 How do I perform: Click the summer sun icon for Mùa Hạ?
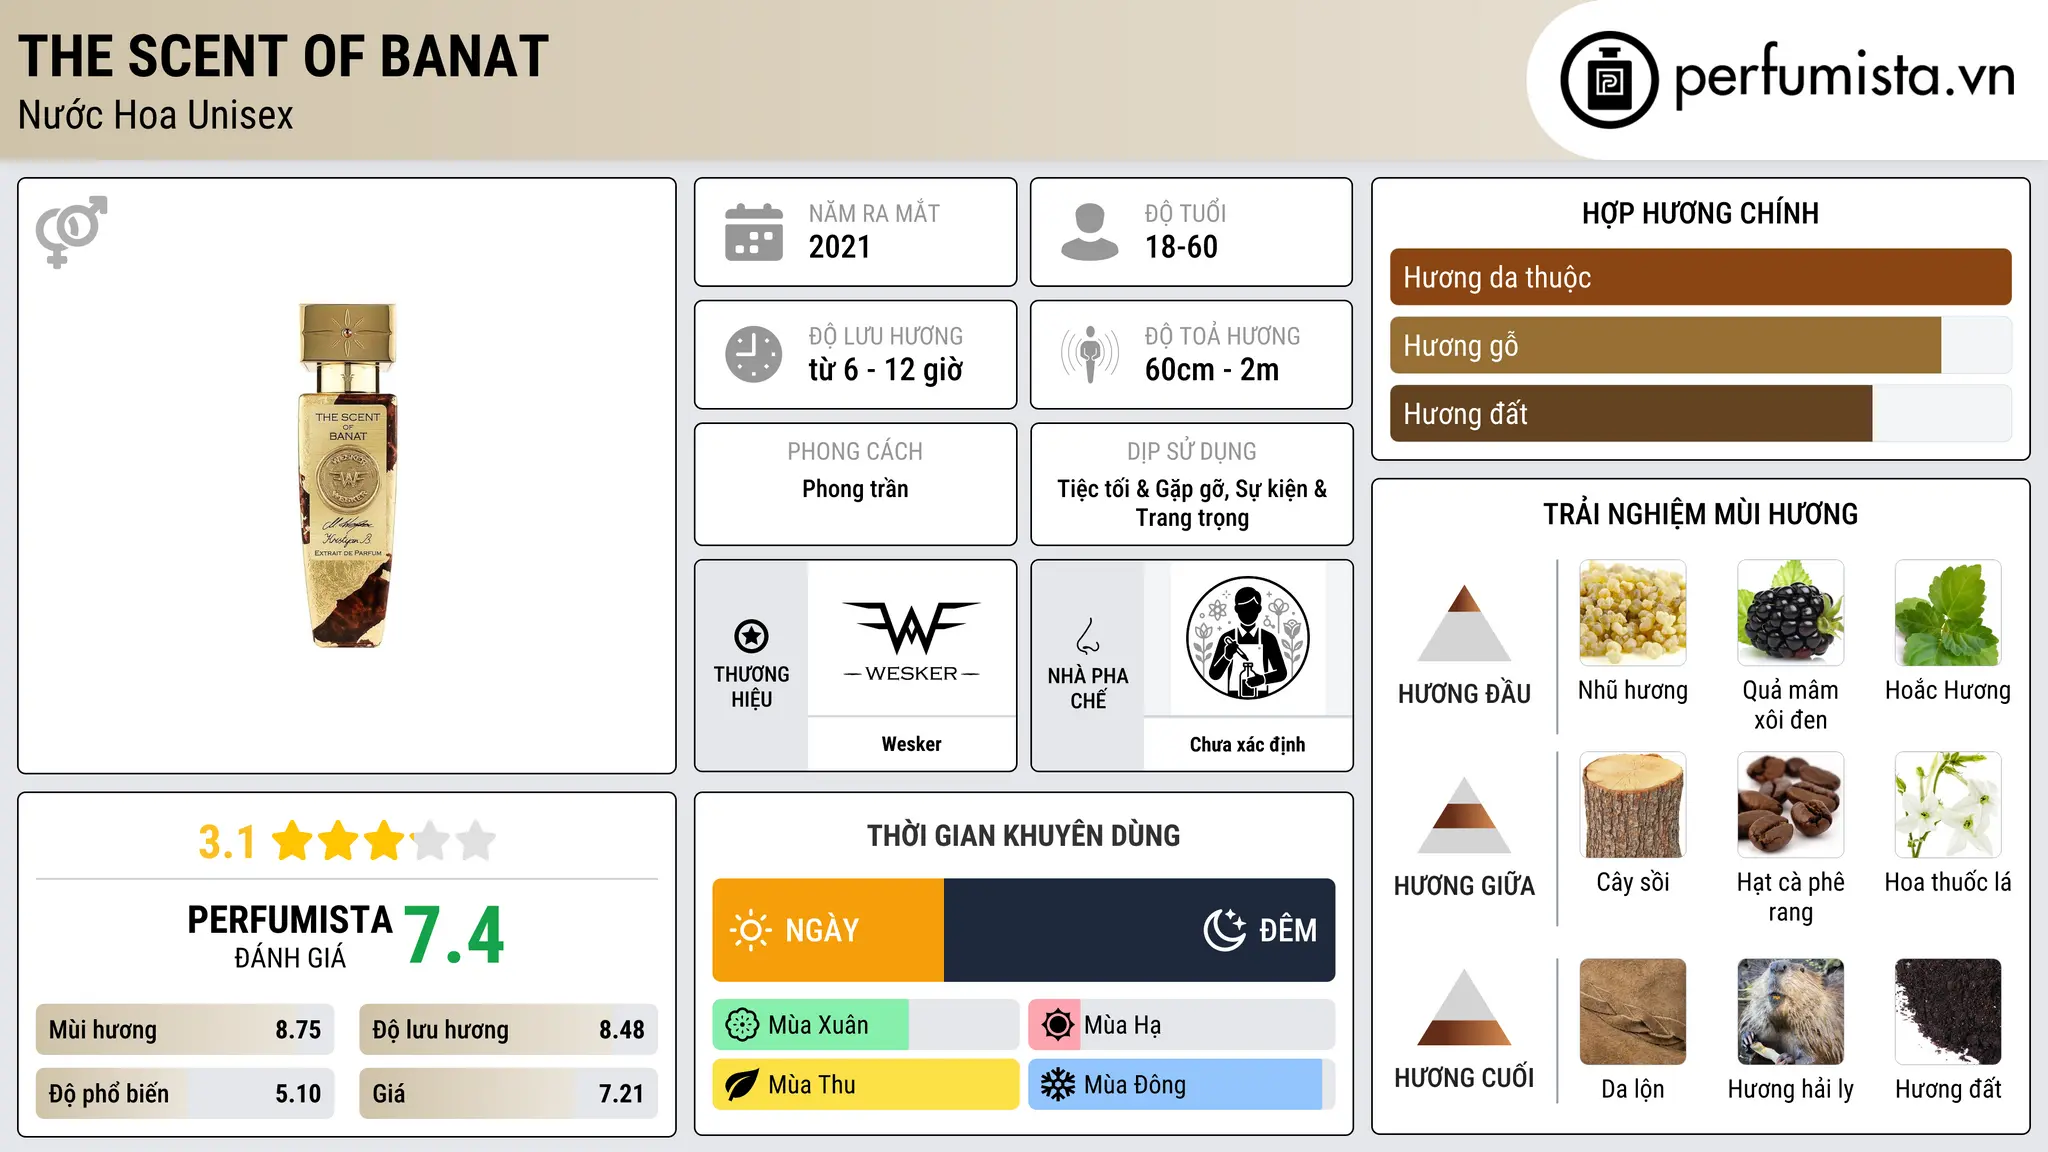[x=1057, y=1025]
